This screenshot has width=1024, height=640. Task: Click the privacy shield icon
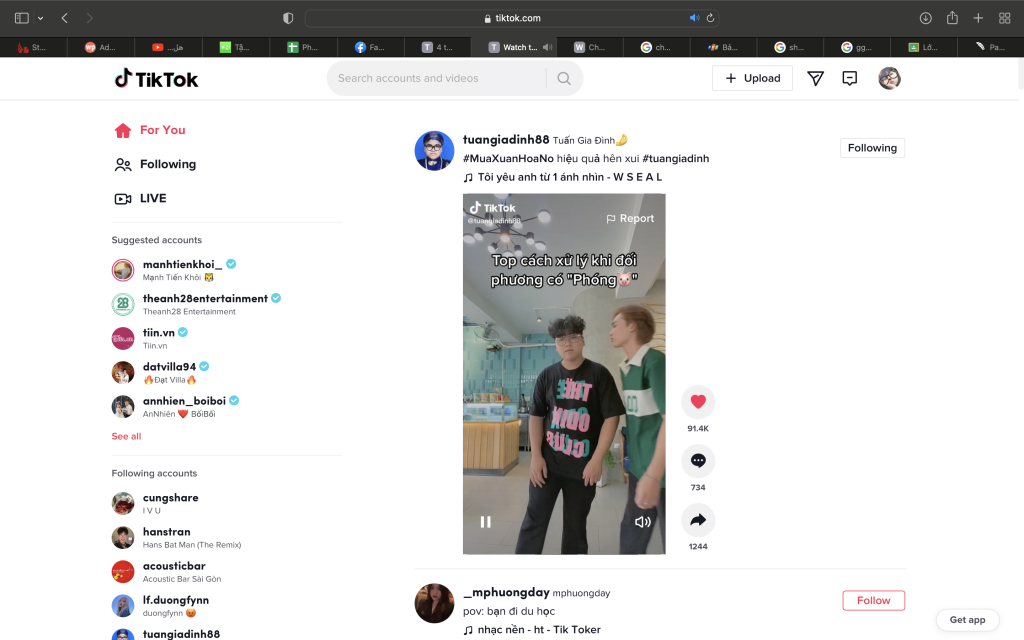point(288,18)
